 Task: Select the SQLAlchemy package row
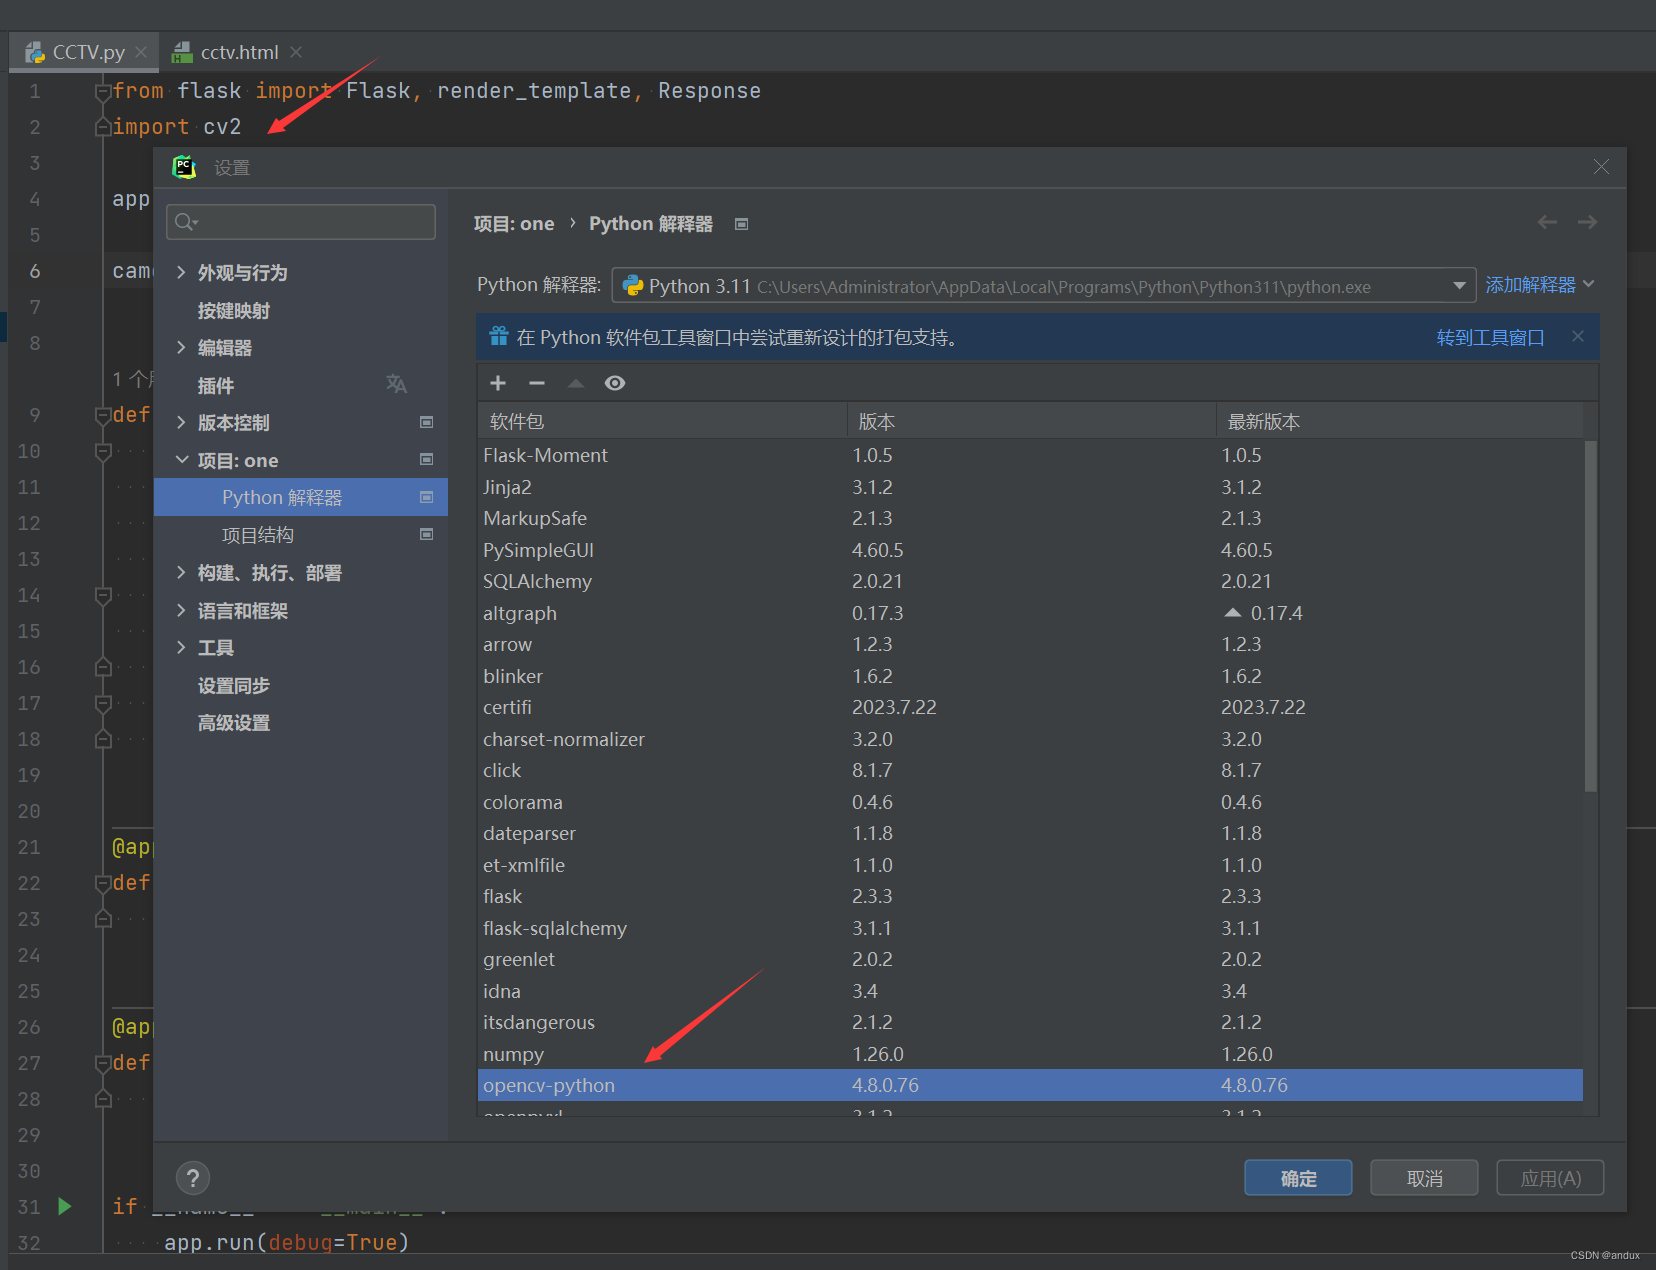[1030, 581]
